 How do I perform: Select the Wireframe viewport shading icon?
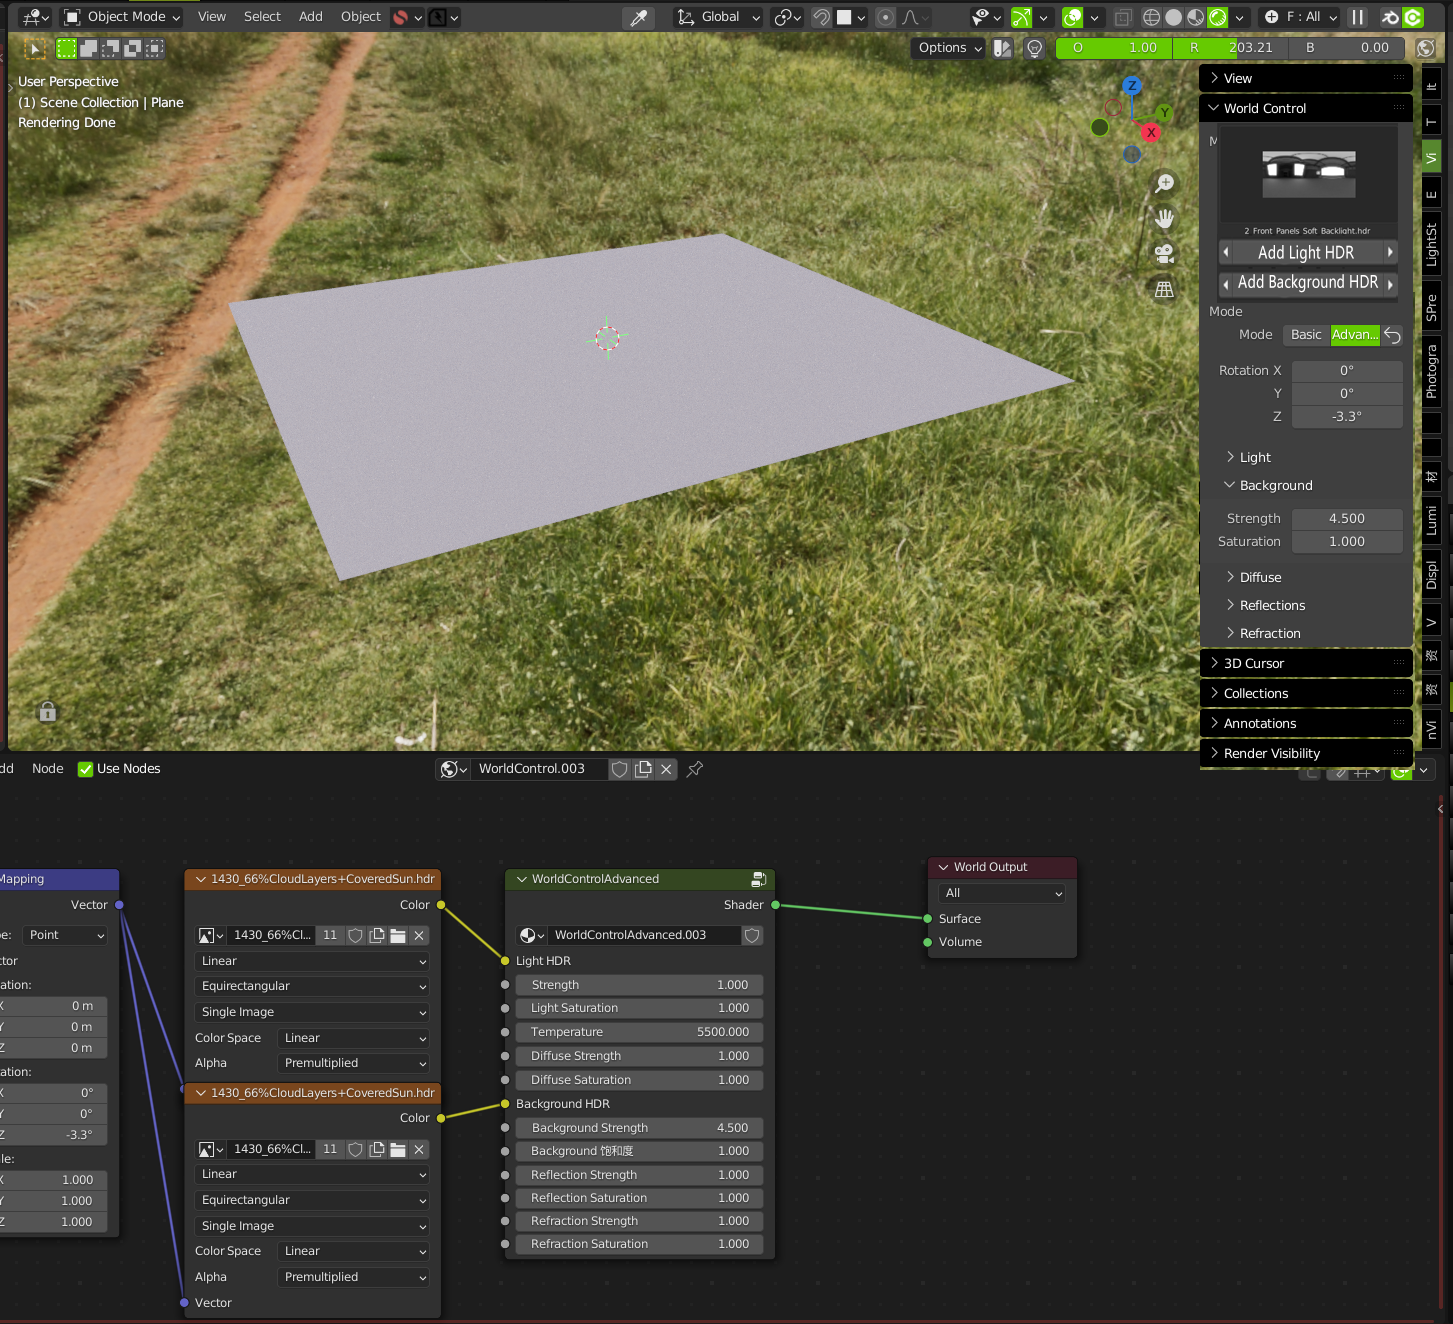pyautogui.click(x=1151, y=17)
